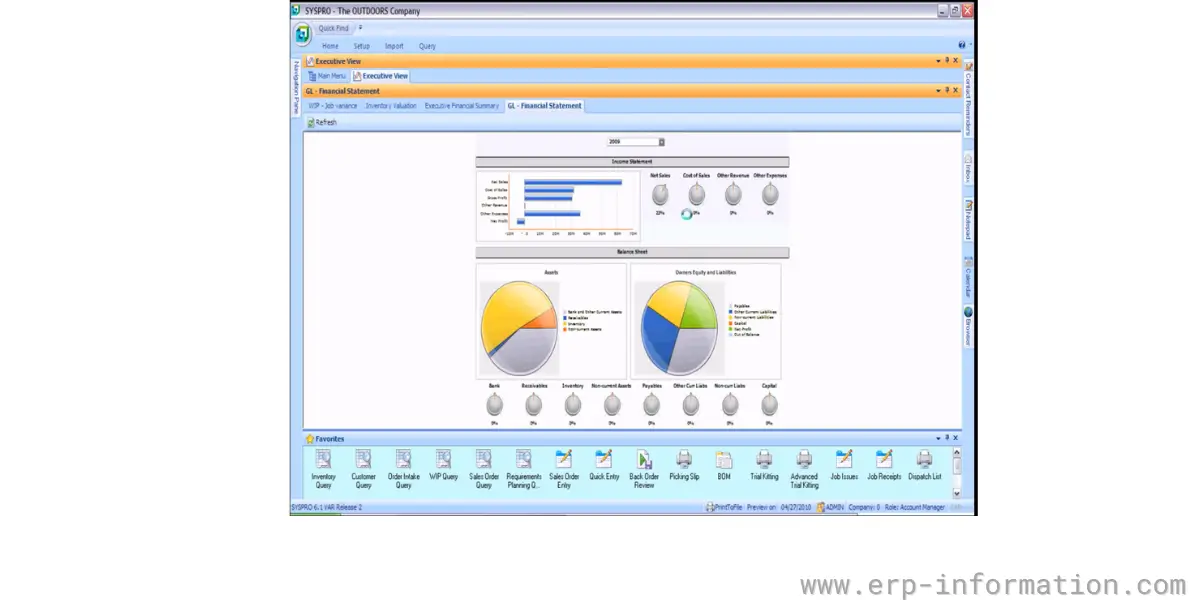Image resolution: width=1200 pixels, height=600 pixels.
Task: Open the Customize Quick Access Toolbar arrow
Action: pos(360,28)
